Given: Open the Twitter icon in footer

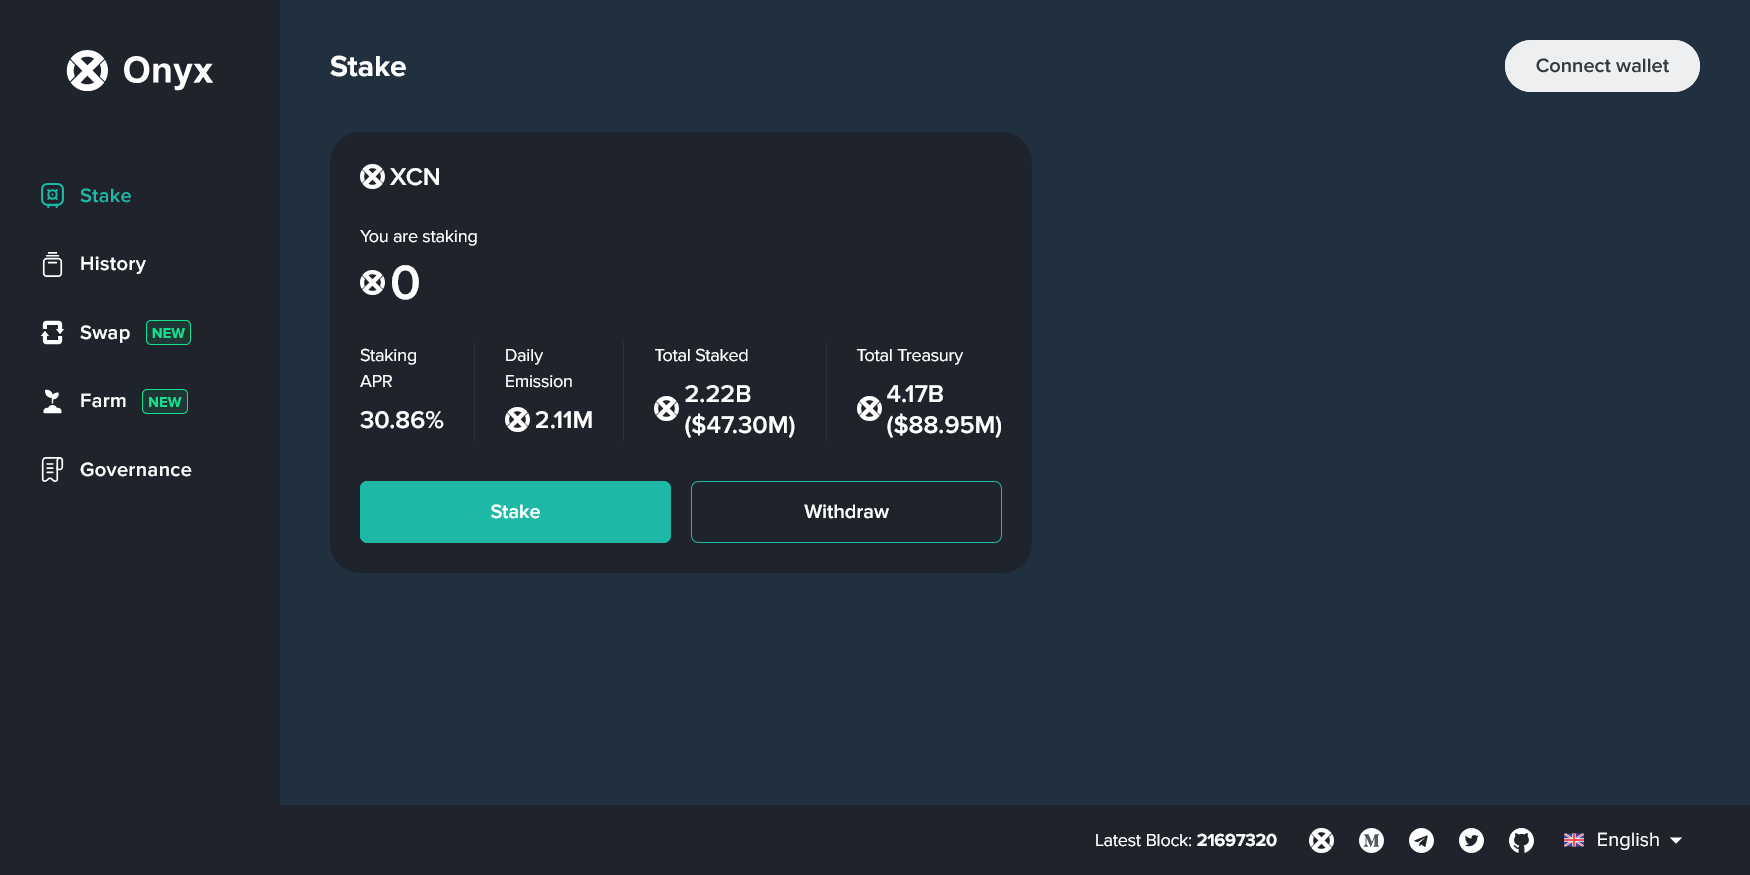Looking at the screenshot, I should pyautogui.click(x=1472, y=841).
